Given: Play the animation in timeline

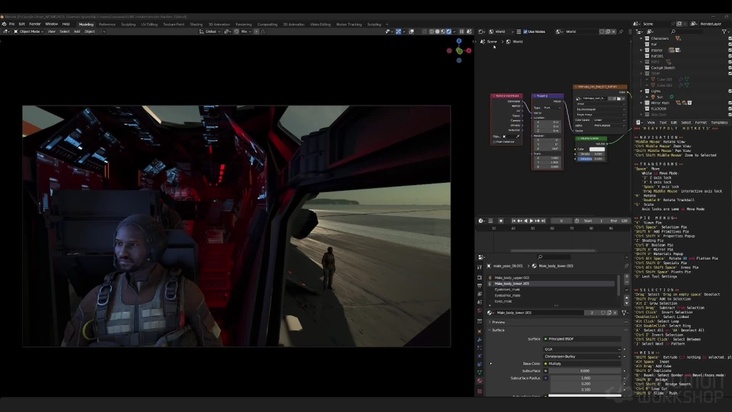Looking at the screenshot, I should (531, 221).
